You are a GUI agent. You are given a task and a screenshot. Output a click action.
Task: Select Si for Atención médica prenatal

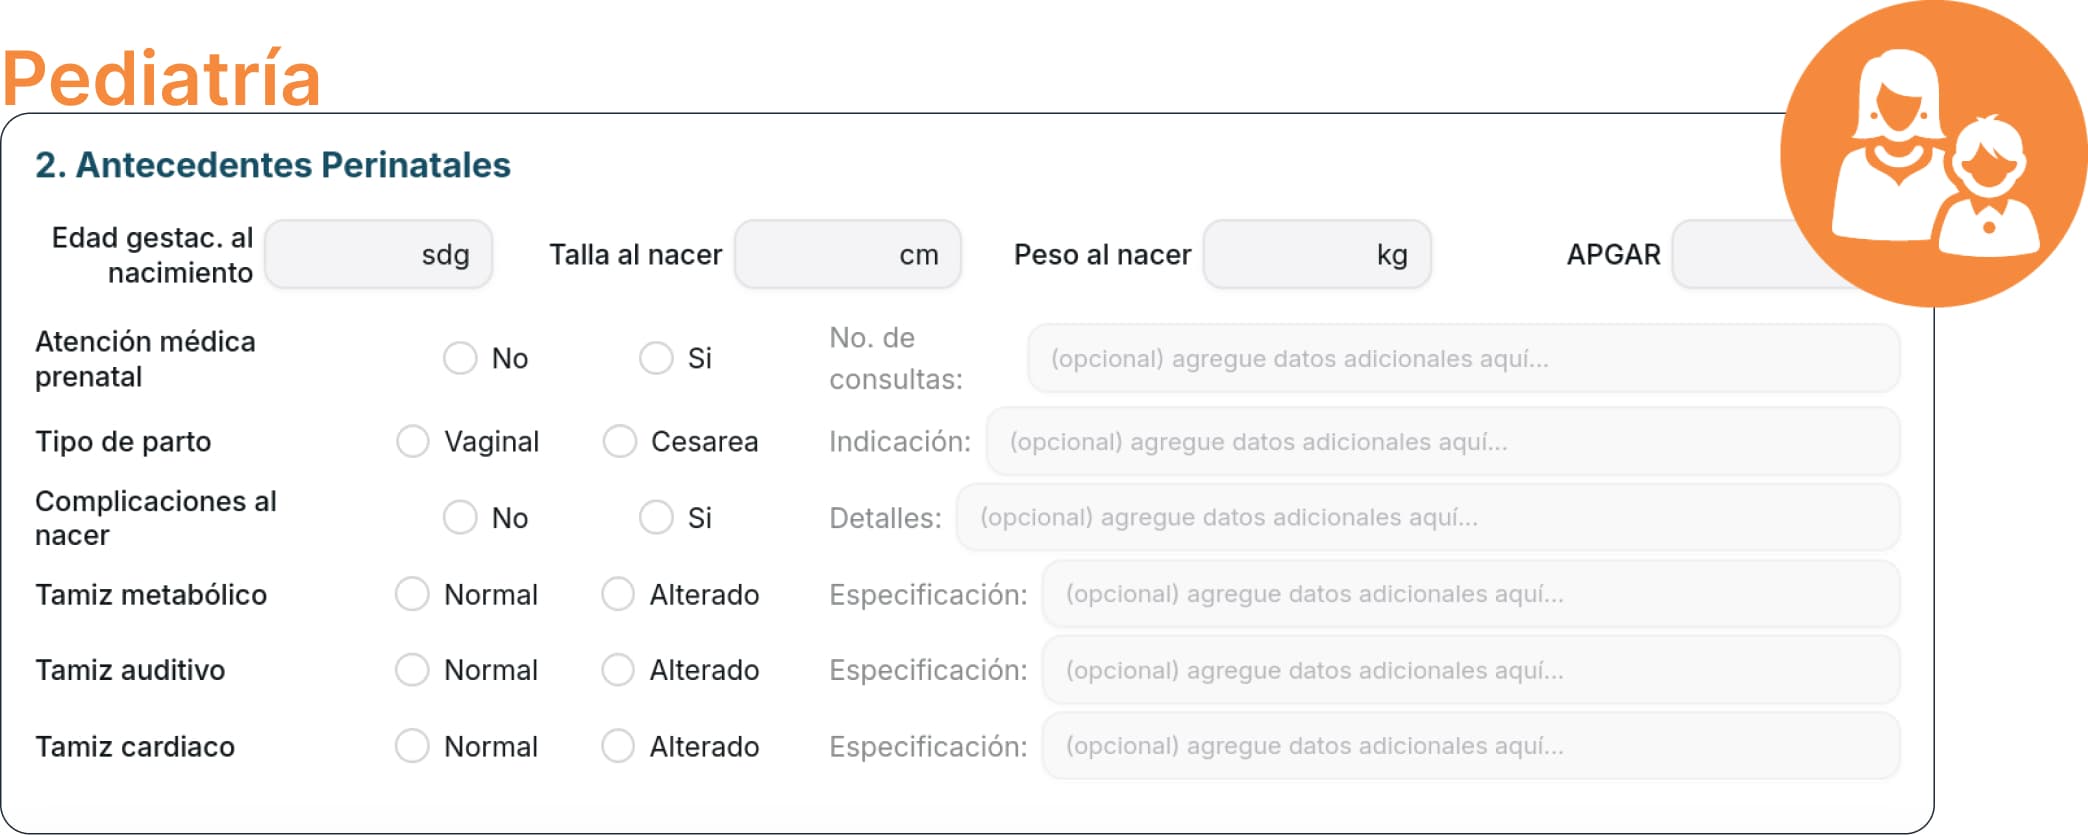pyautogui.click(x=656, y=358)
